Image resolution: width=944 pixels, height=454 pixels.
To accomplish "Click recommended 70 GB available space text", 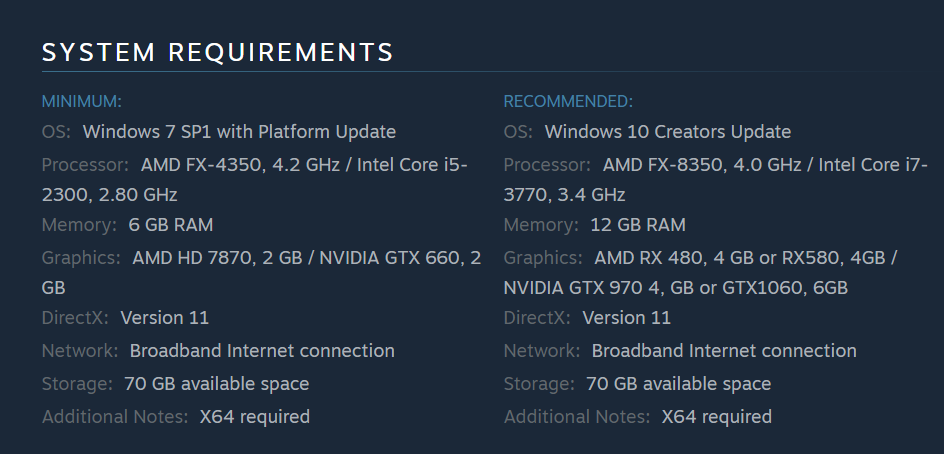I will 678,384.
